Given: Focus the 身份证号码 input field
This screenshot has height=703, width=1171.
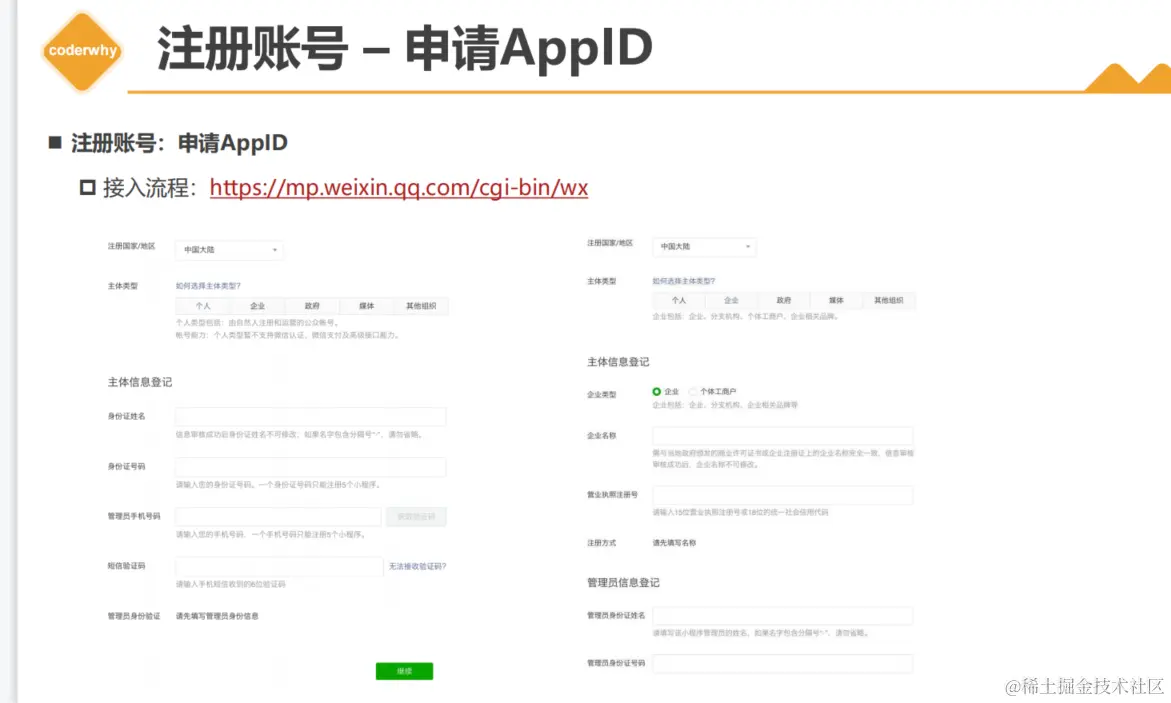Looking at the screenshot, I should [311, 467].
